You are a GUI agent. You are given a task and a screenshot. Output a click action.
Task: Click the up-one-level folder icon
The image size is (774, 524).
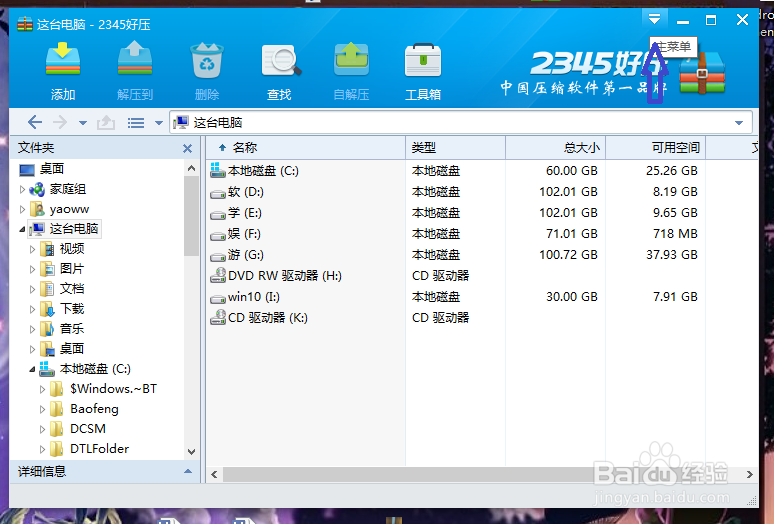point(106,122)
